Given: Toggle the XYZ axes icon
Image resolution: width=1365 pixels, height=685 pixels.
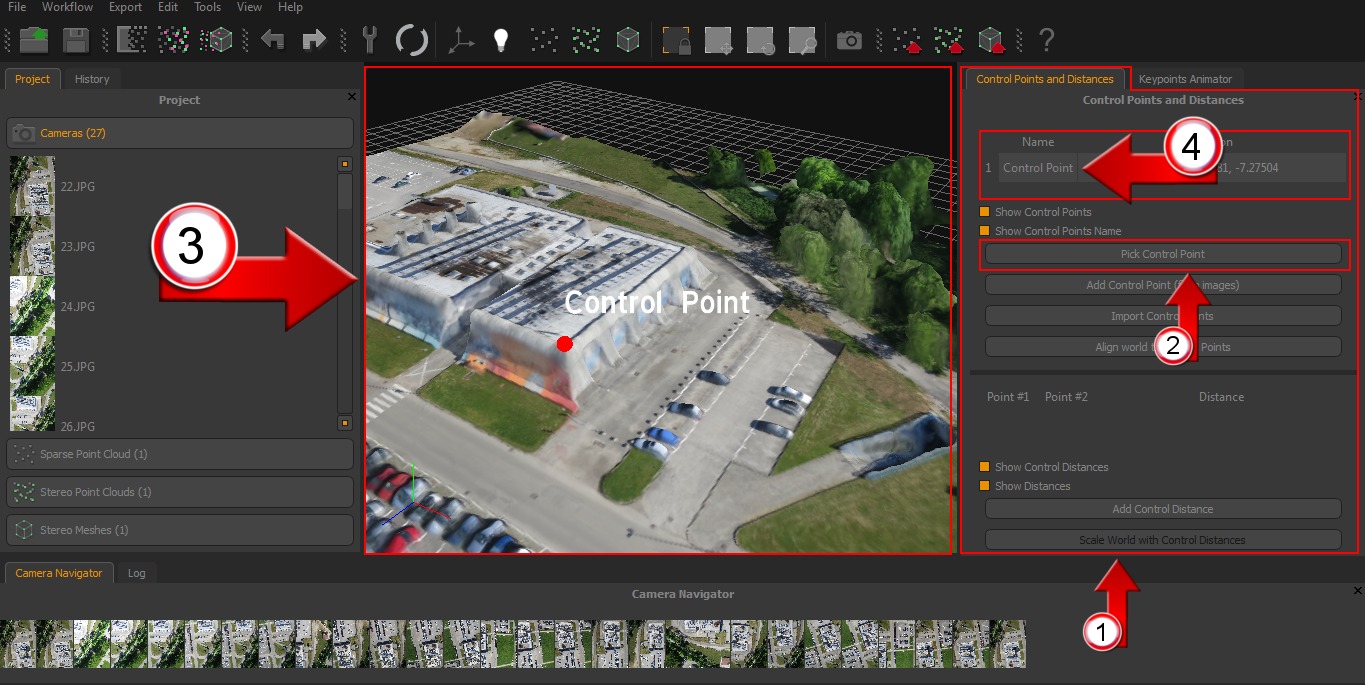Looking at the screenshot, I should 461,40.
